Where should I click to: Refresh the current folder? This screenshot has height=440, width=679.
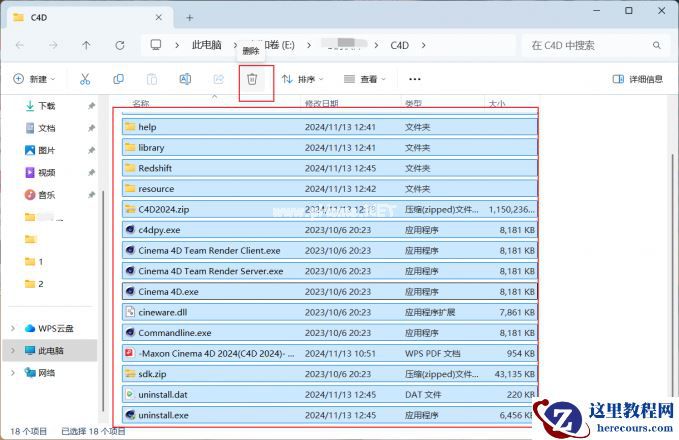tap(120, 45)
